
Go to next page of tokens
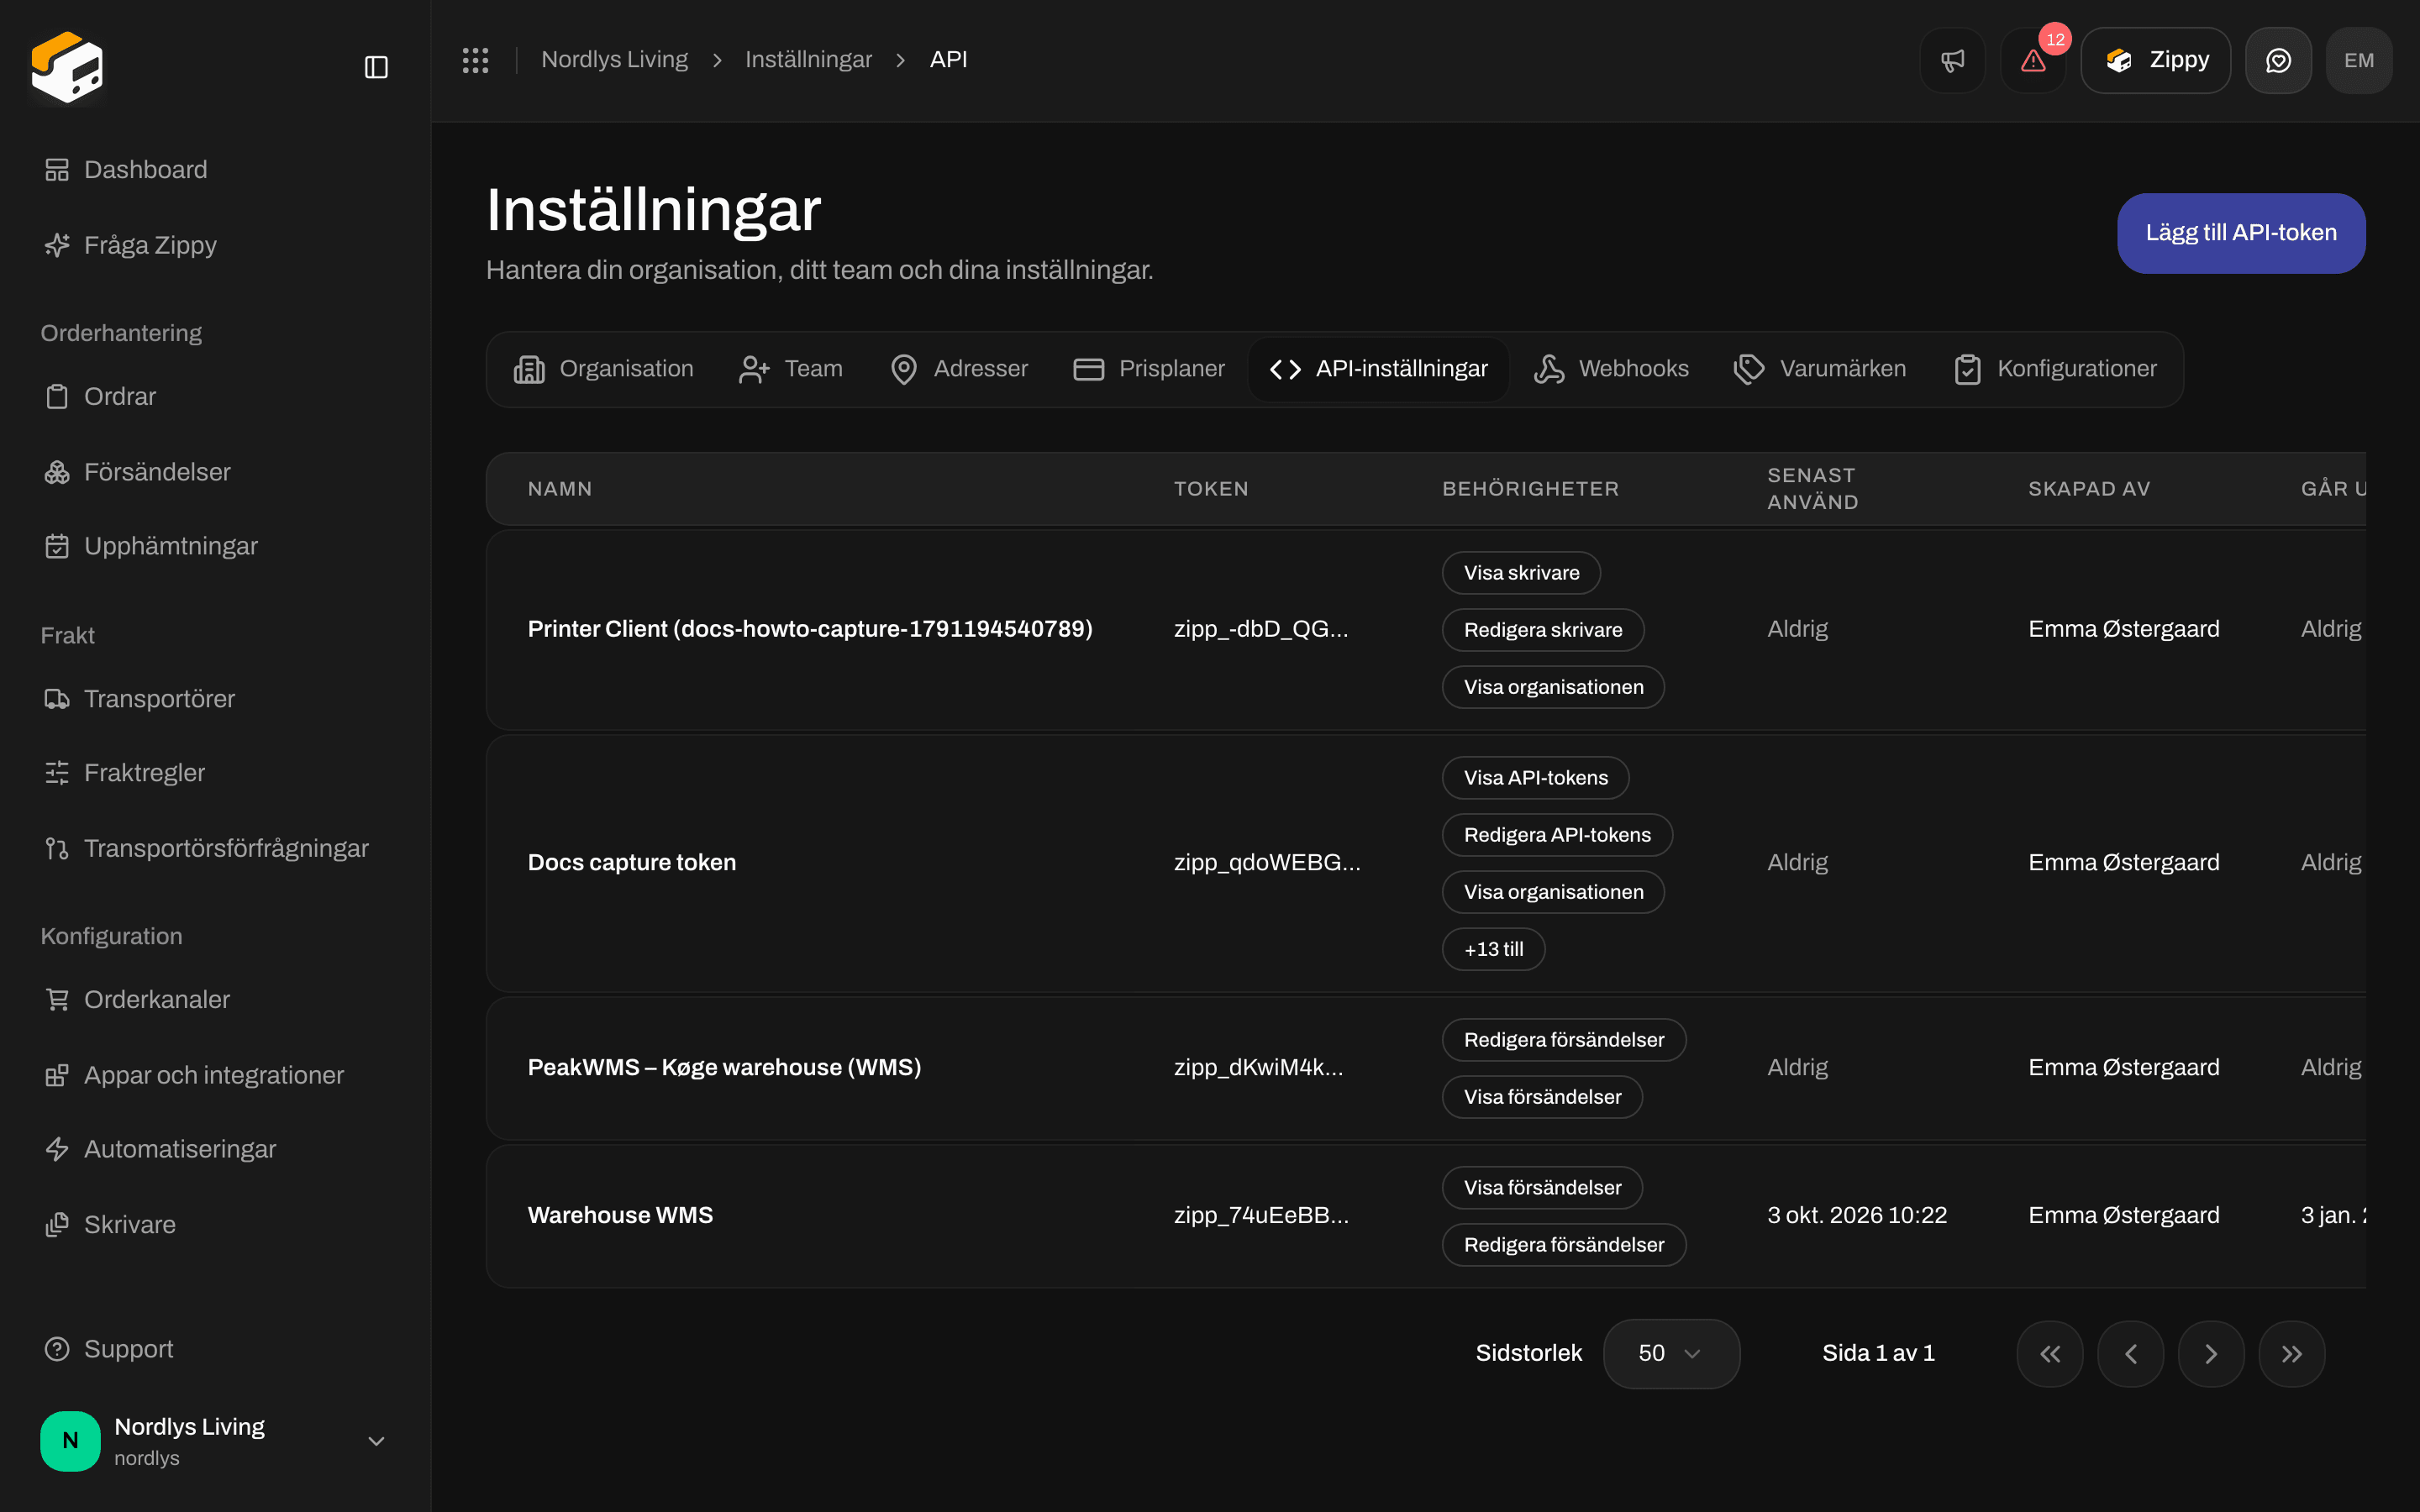(2211, 1353)
